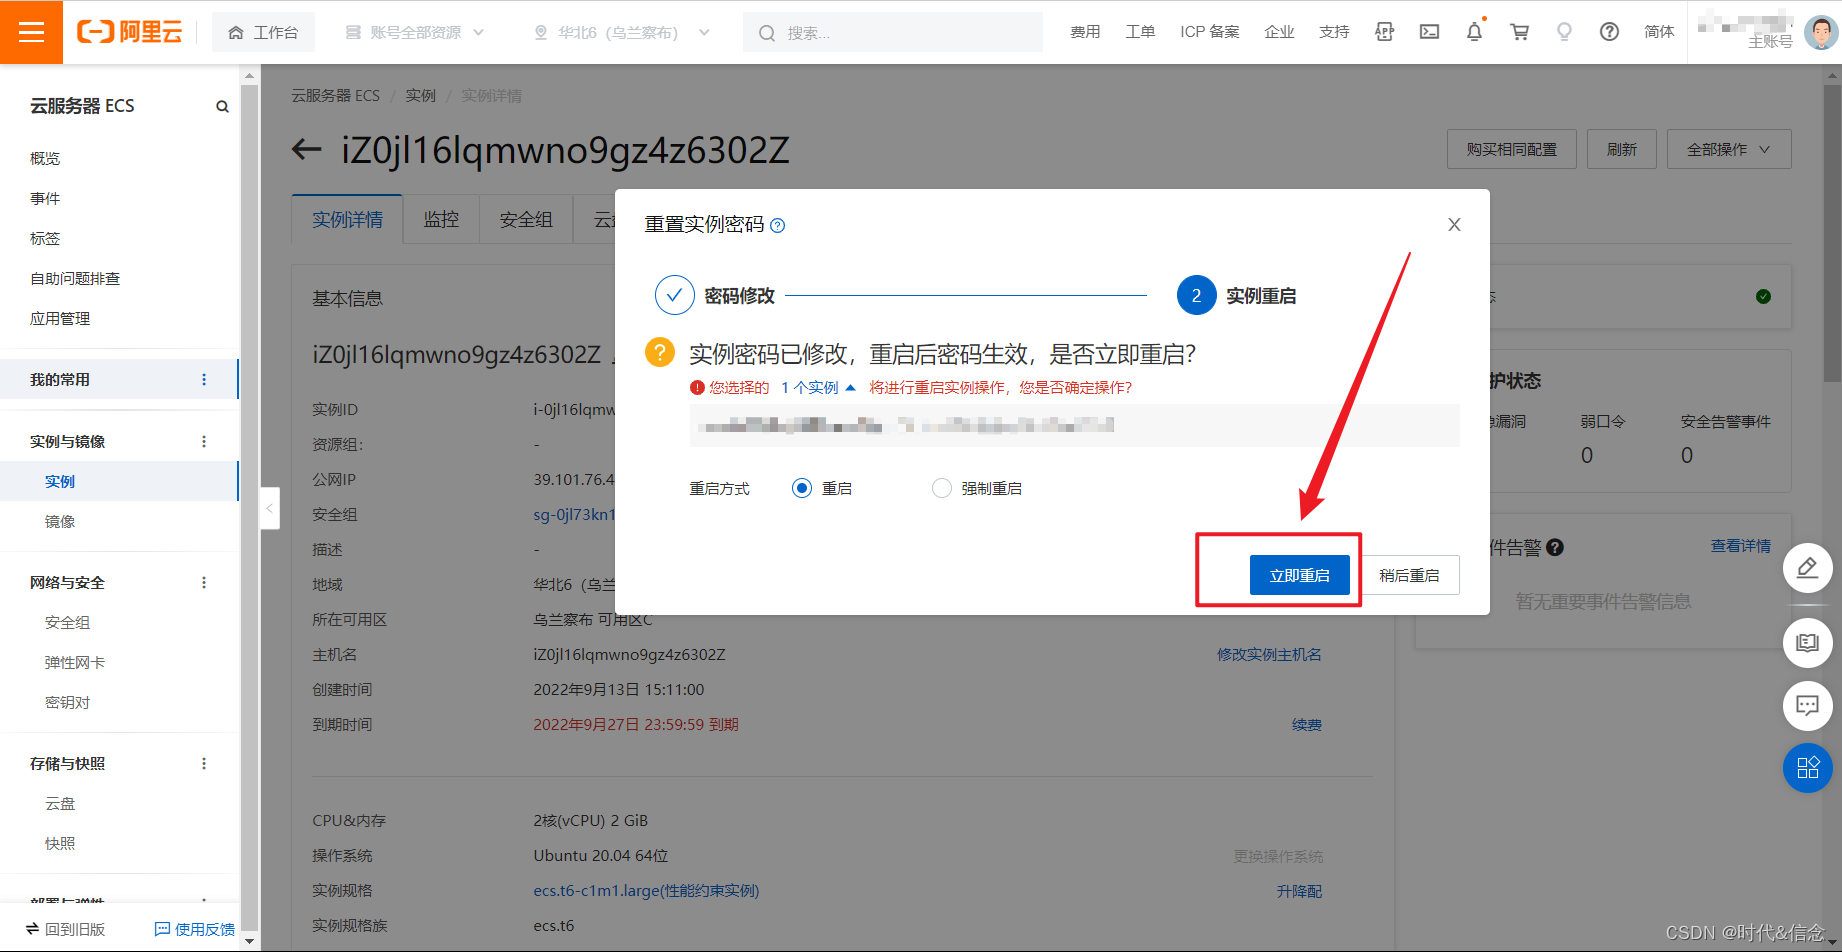Click the 刷新 button
The width and height of the screenshot is (1842, 952).
click(1621, 149)
